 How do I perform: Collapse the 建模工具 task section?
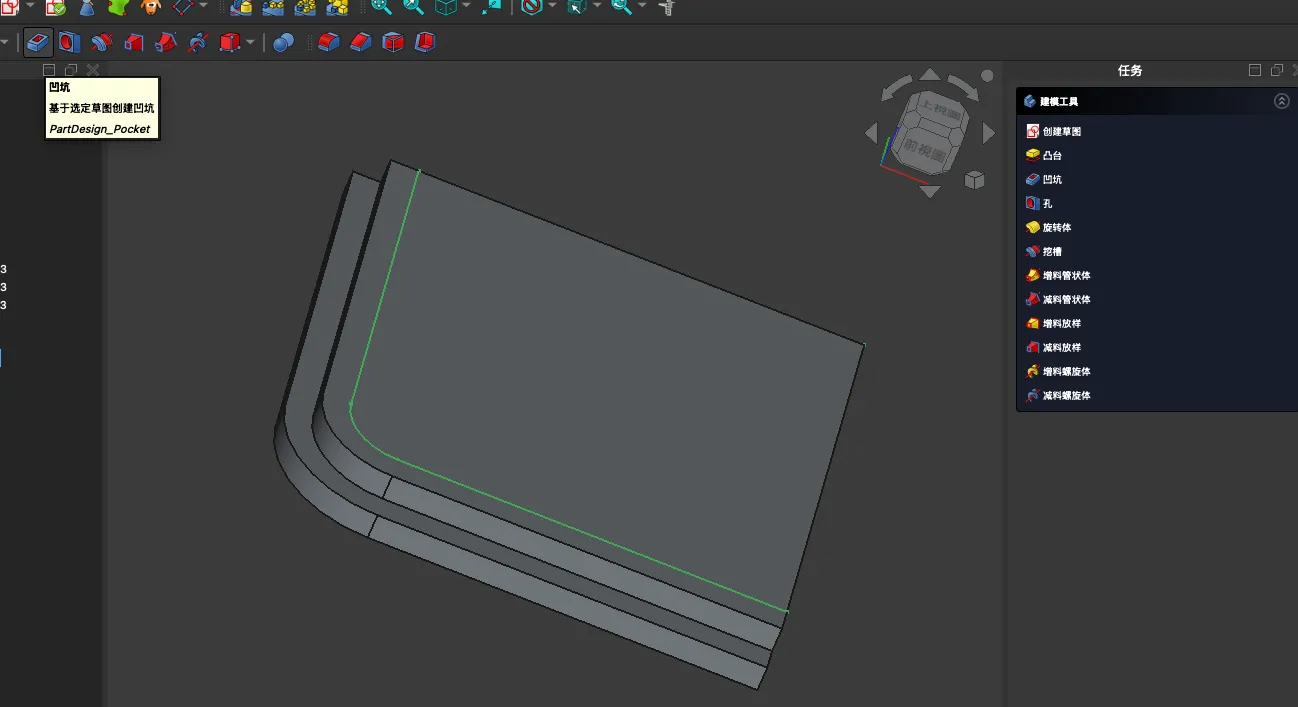coord(1281,101)
